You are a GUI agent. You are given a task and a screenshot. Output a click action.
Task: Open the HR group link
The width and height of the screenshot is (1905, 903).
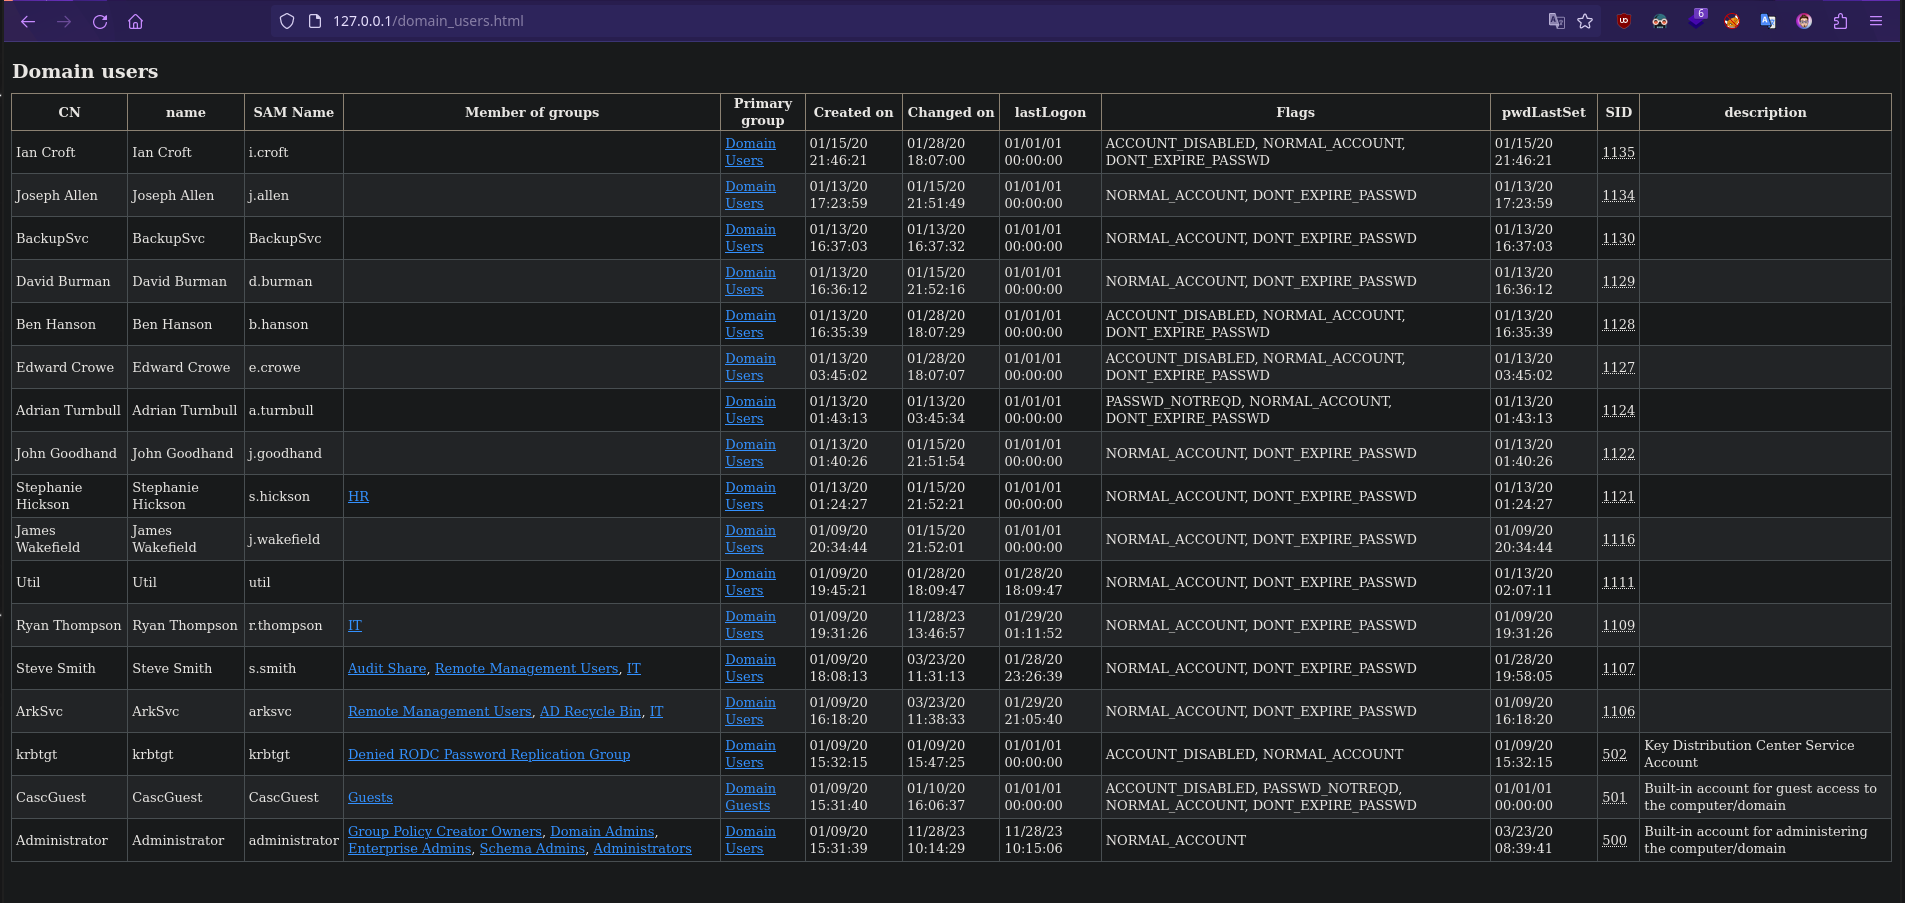(358, 497)
